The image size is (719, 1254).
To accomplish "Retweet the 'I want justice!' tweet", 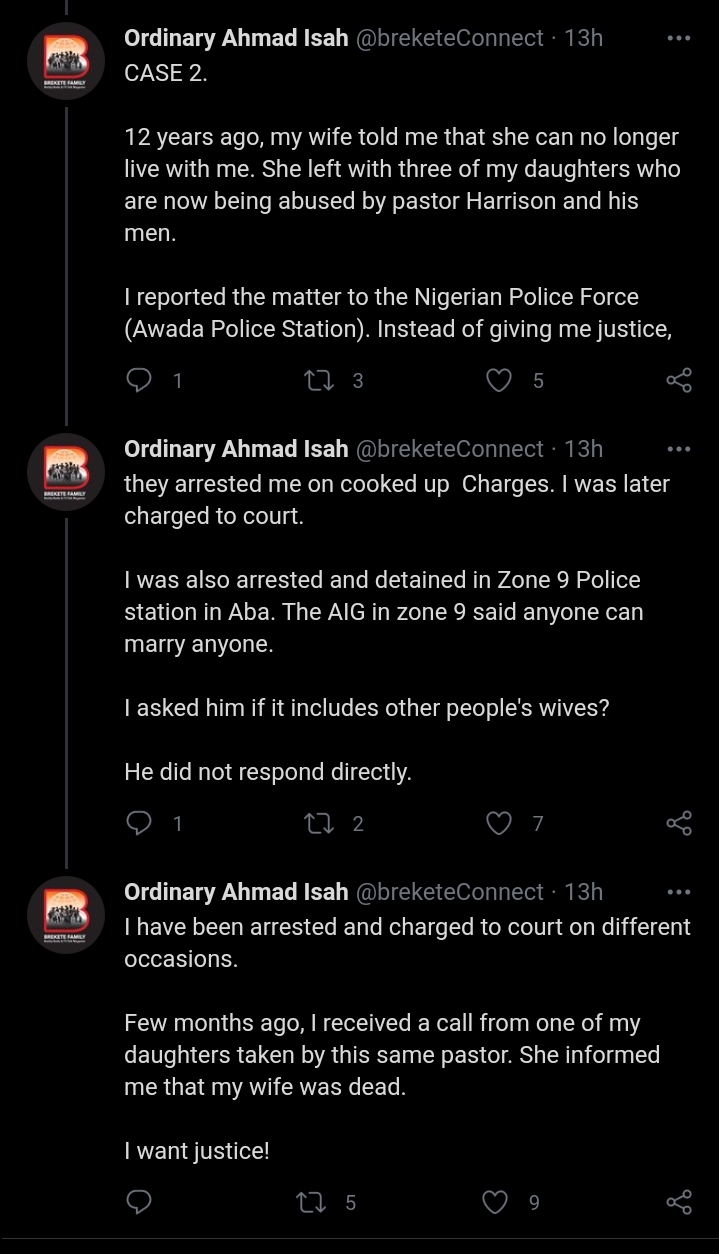I will [x=311, y=1202].
